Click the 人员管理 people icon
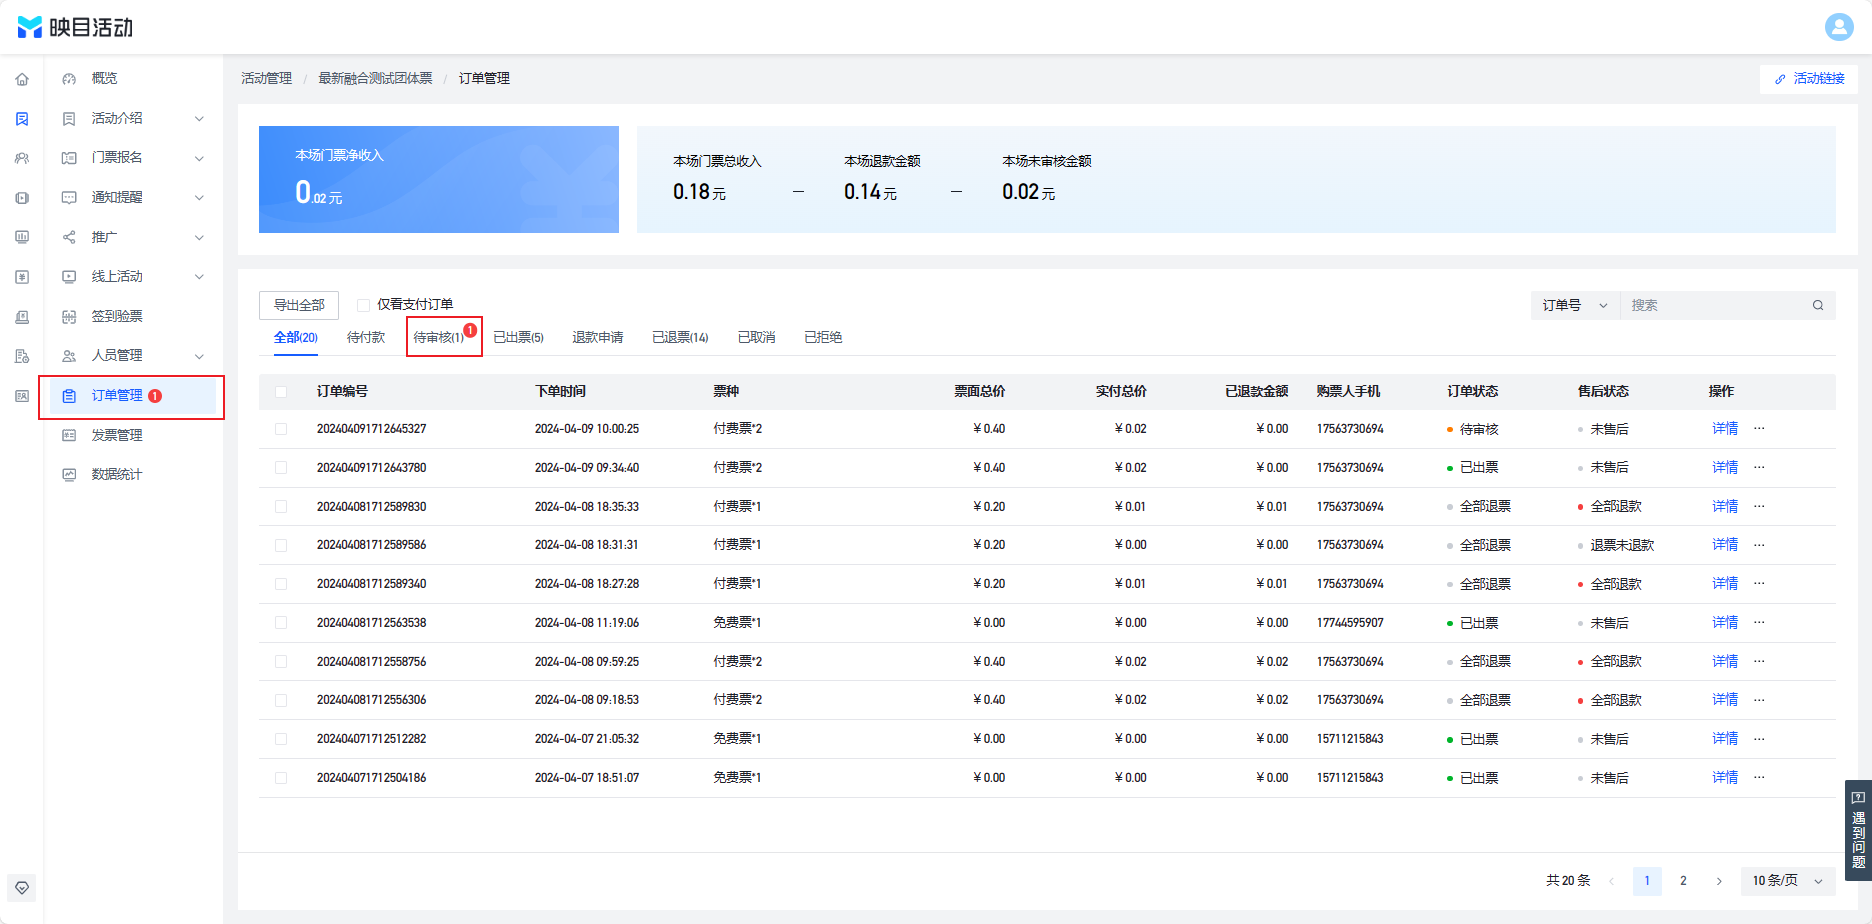Screen dimensions: 1872x924 coord(69,355)
